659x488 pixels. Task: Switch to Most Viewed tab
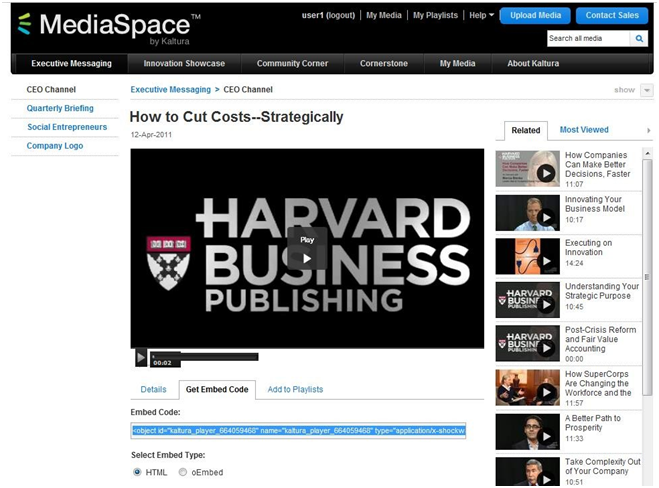coord(584,130)
